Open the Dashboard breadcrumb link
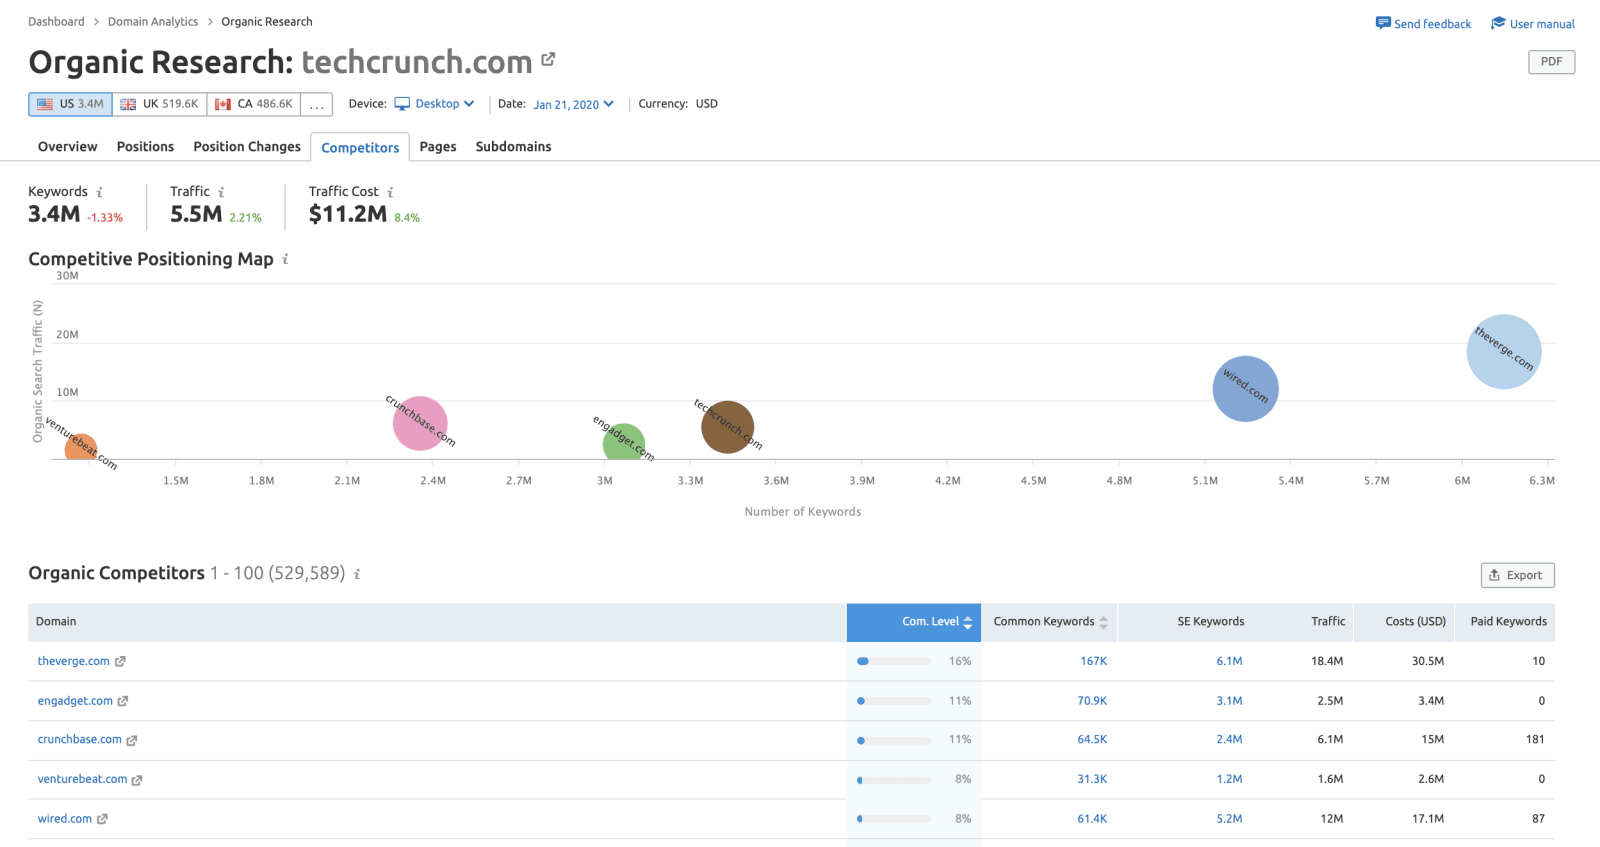 coord(56,22)
